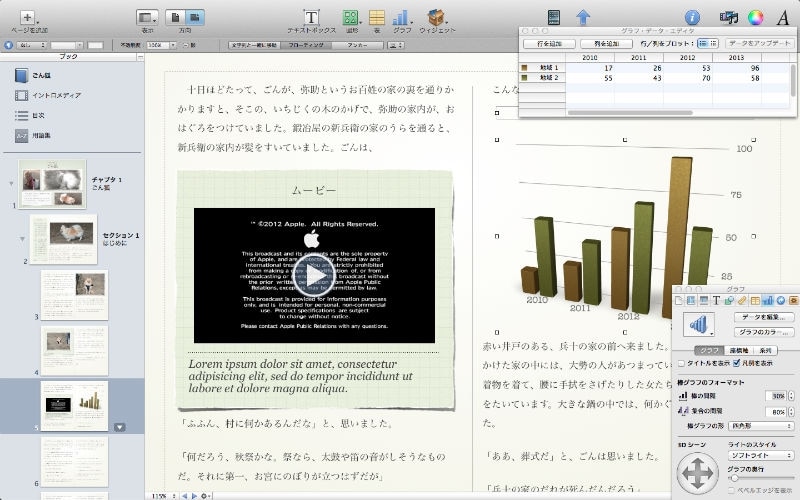Open the Colors wheel icon
800x500 pixels.
coord(756,17)
